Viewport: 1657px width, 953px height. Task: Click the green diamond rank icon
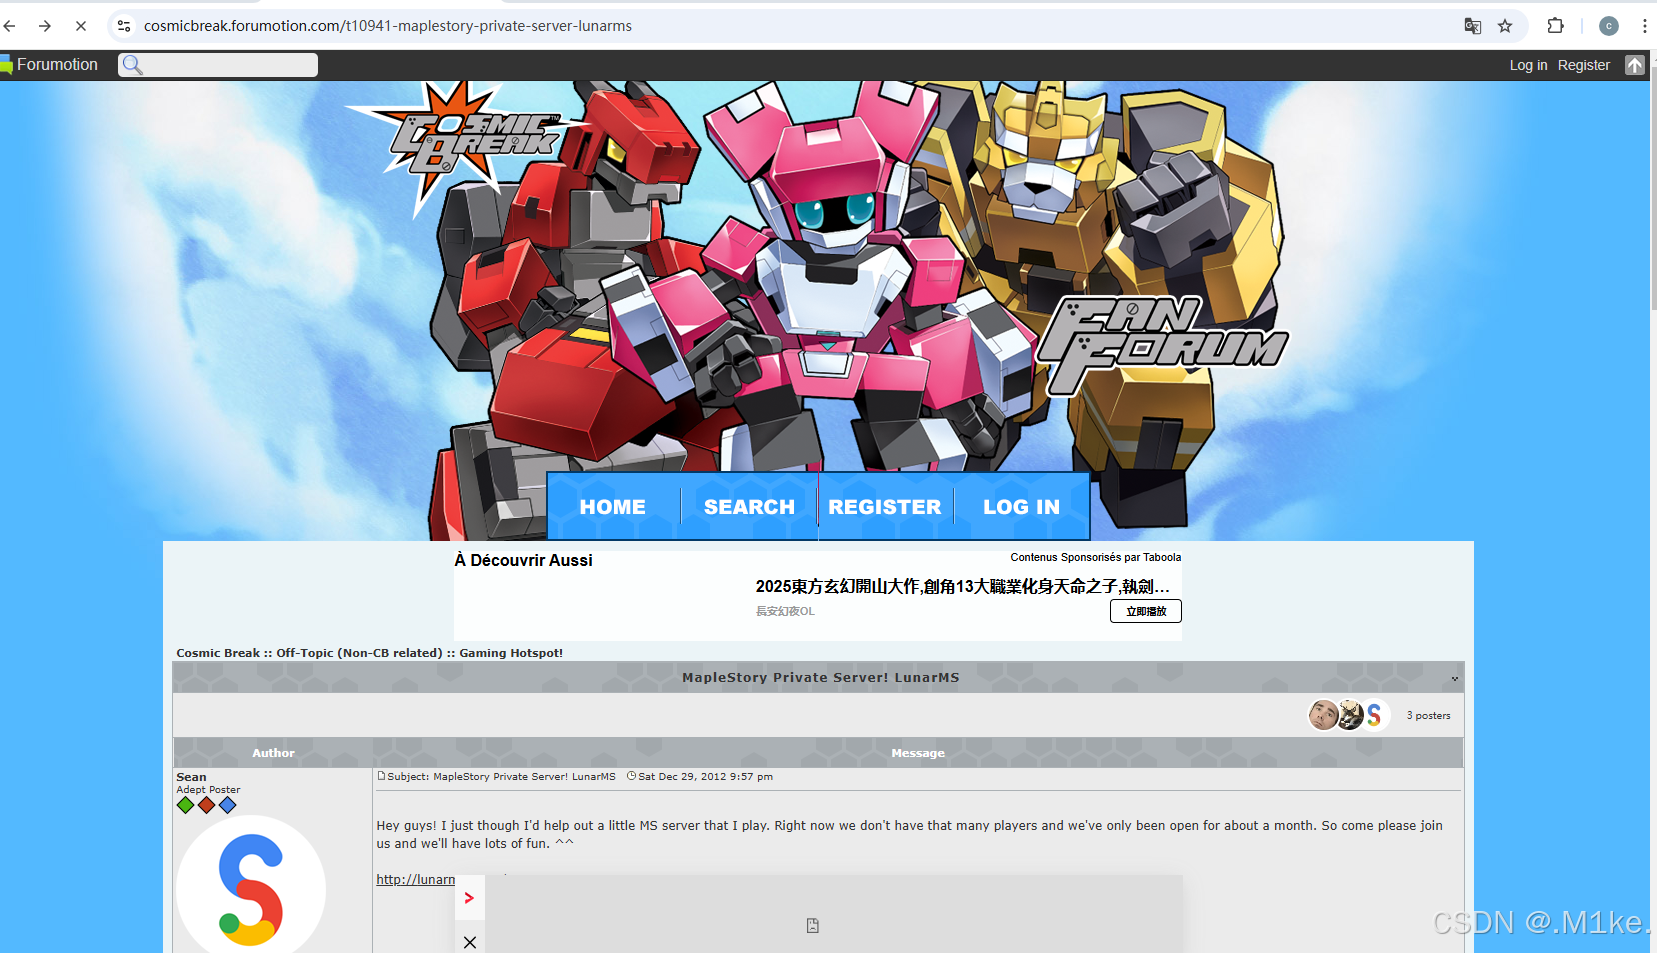[185, 805]
